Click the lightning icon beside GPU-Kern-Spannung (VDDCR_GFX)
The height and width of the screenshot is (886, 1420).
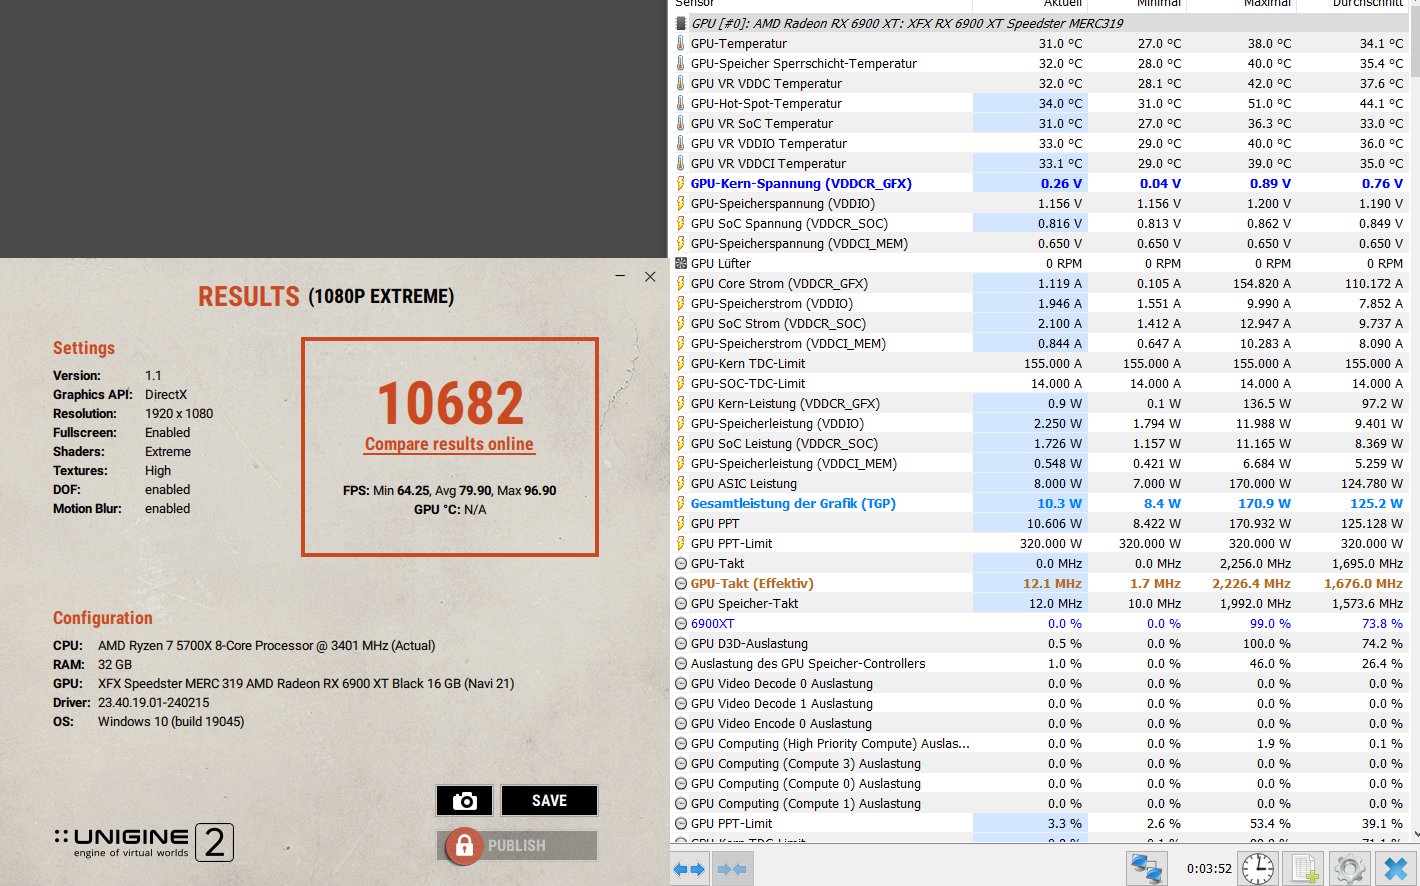coord(681,183)
